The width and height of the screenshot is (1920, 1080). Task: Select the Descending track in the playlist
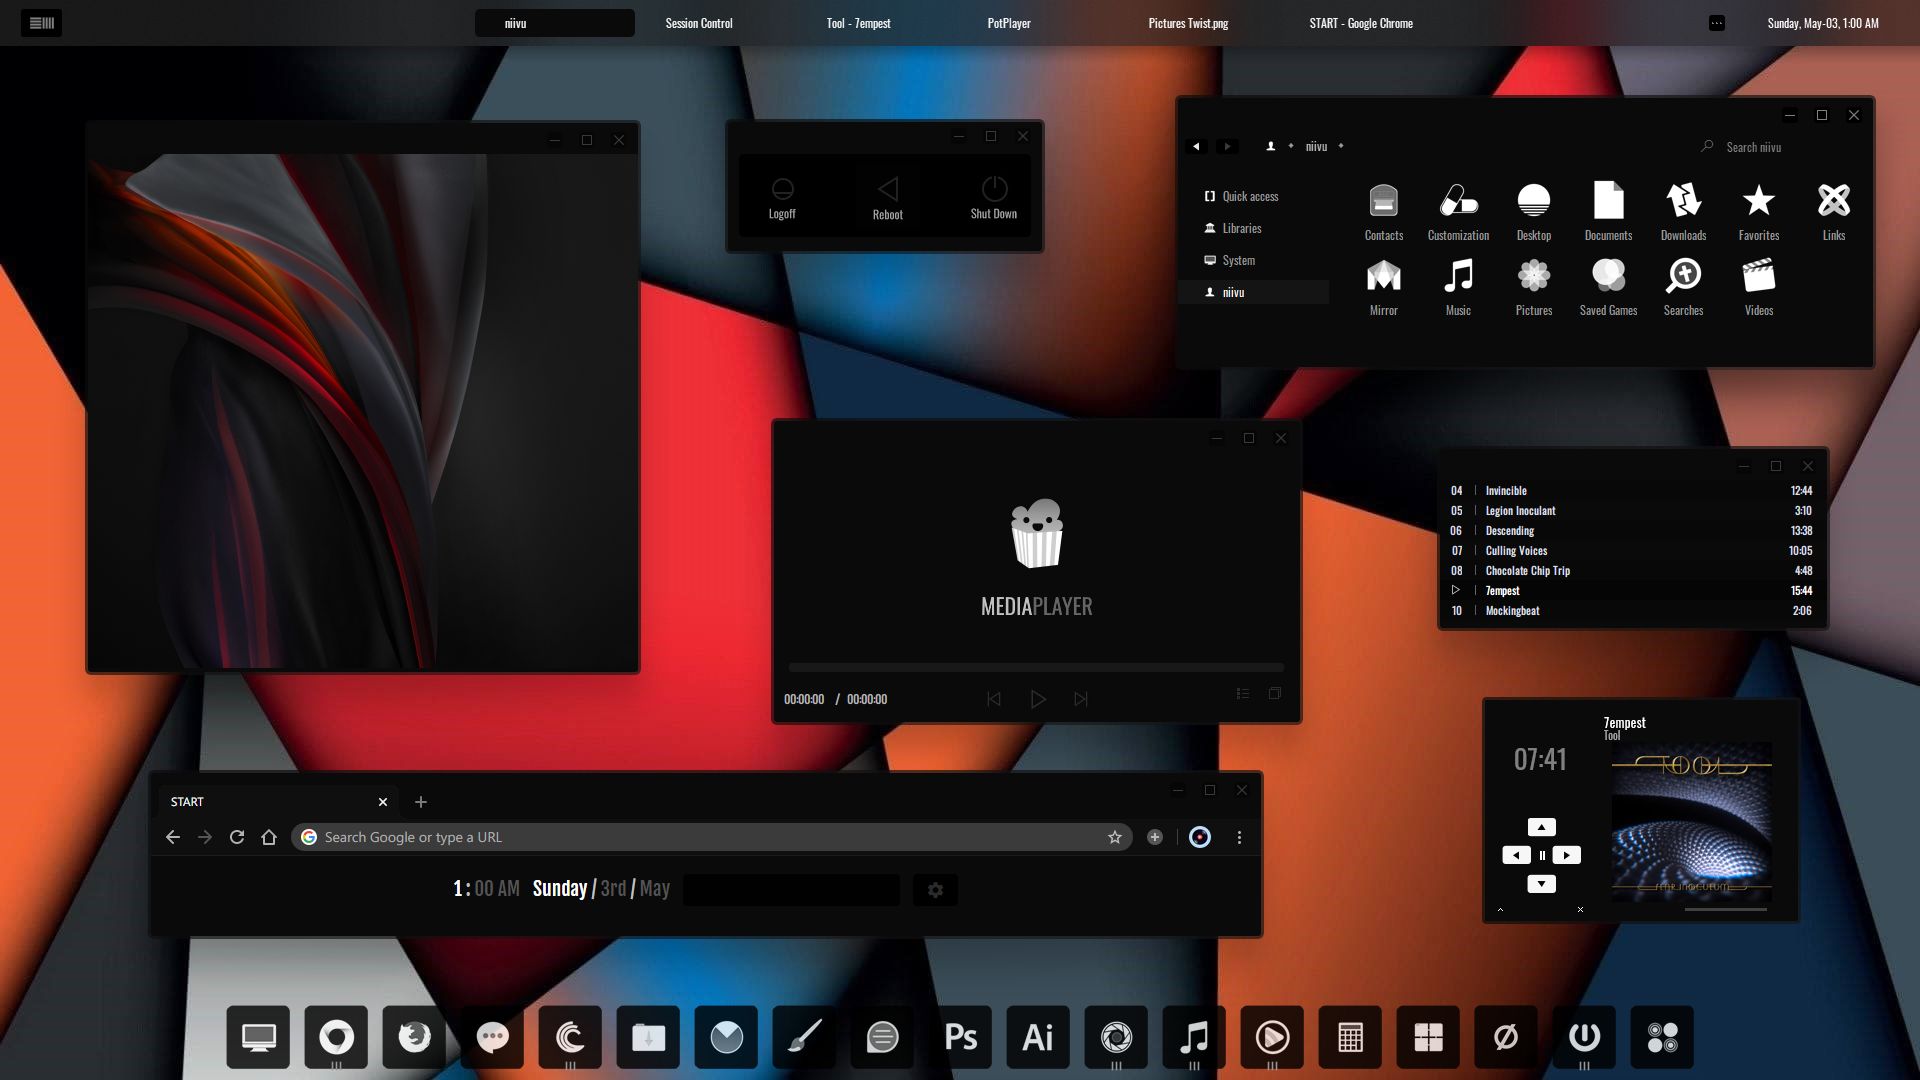click(x=1510, y=531)
